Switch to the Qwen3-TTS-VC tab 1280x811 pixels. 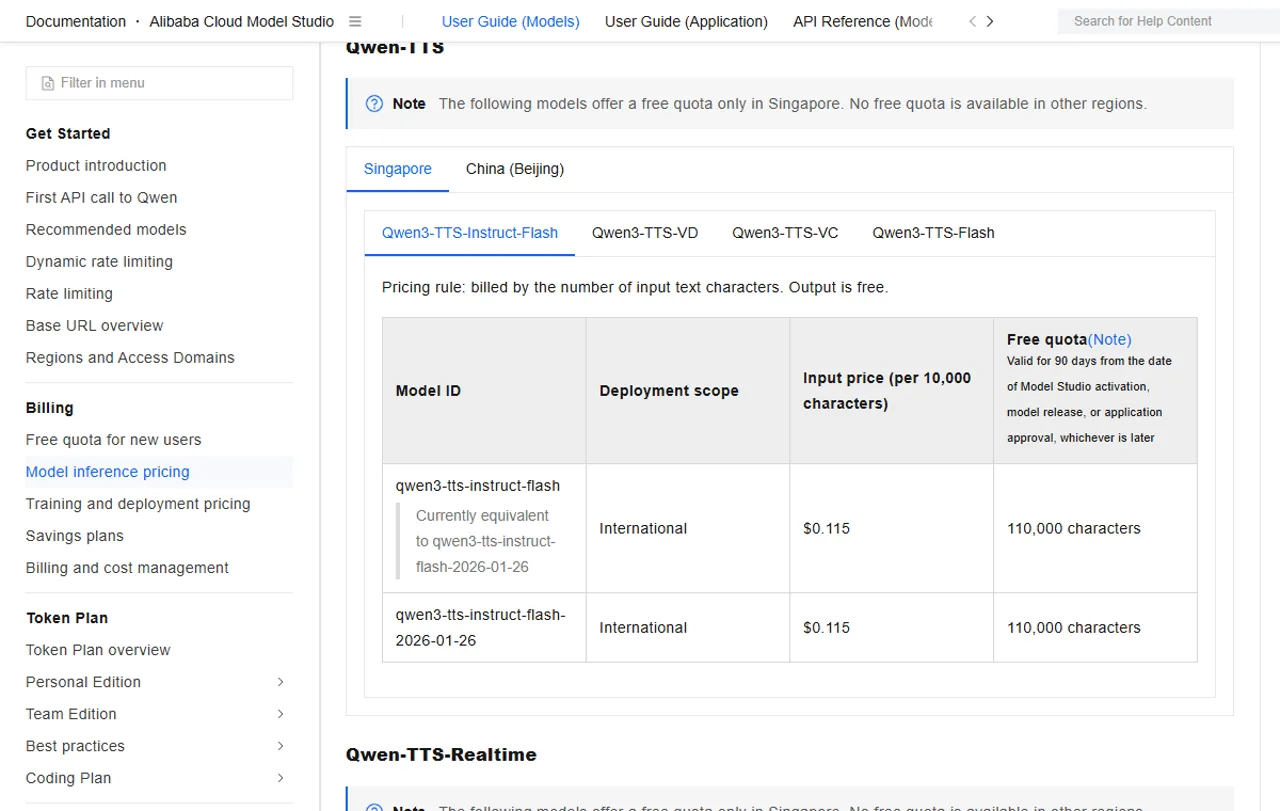coord(785,233)
